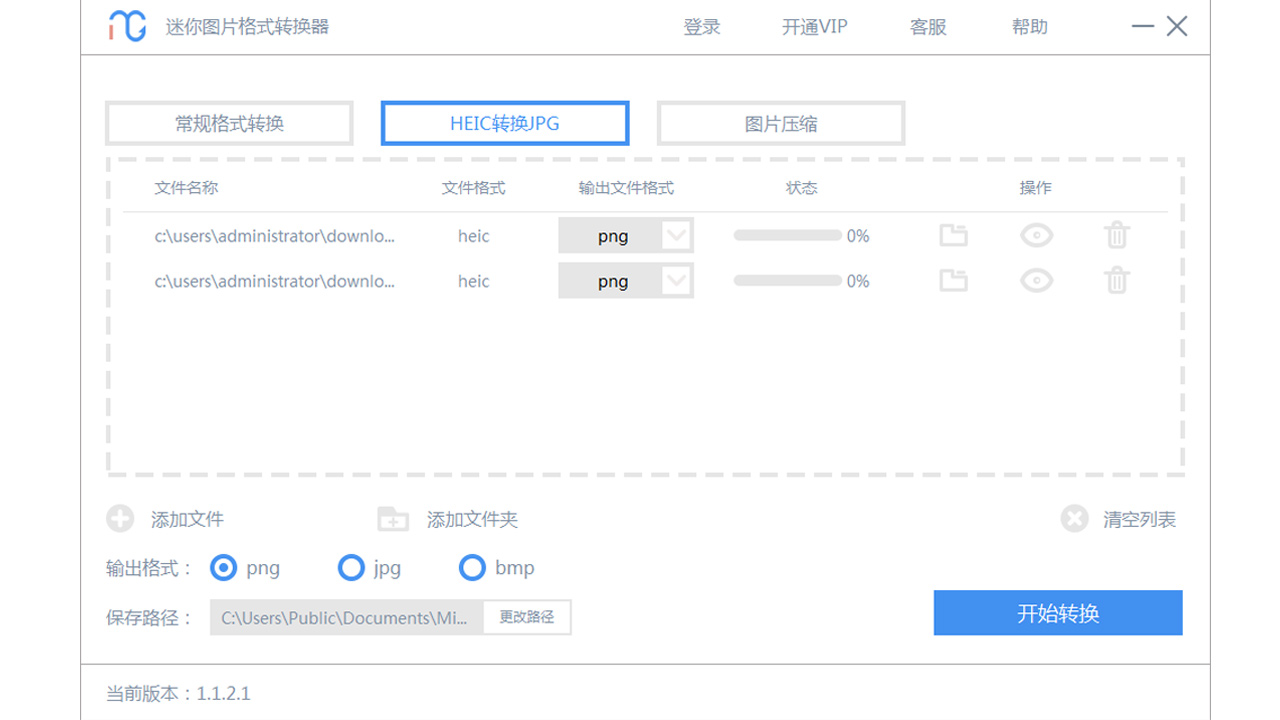Open the output format dropdown for the first file
1280x720 pixels.
tap(678, 235)
